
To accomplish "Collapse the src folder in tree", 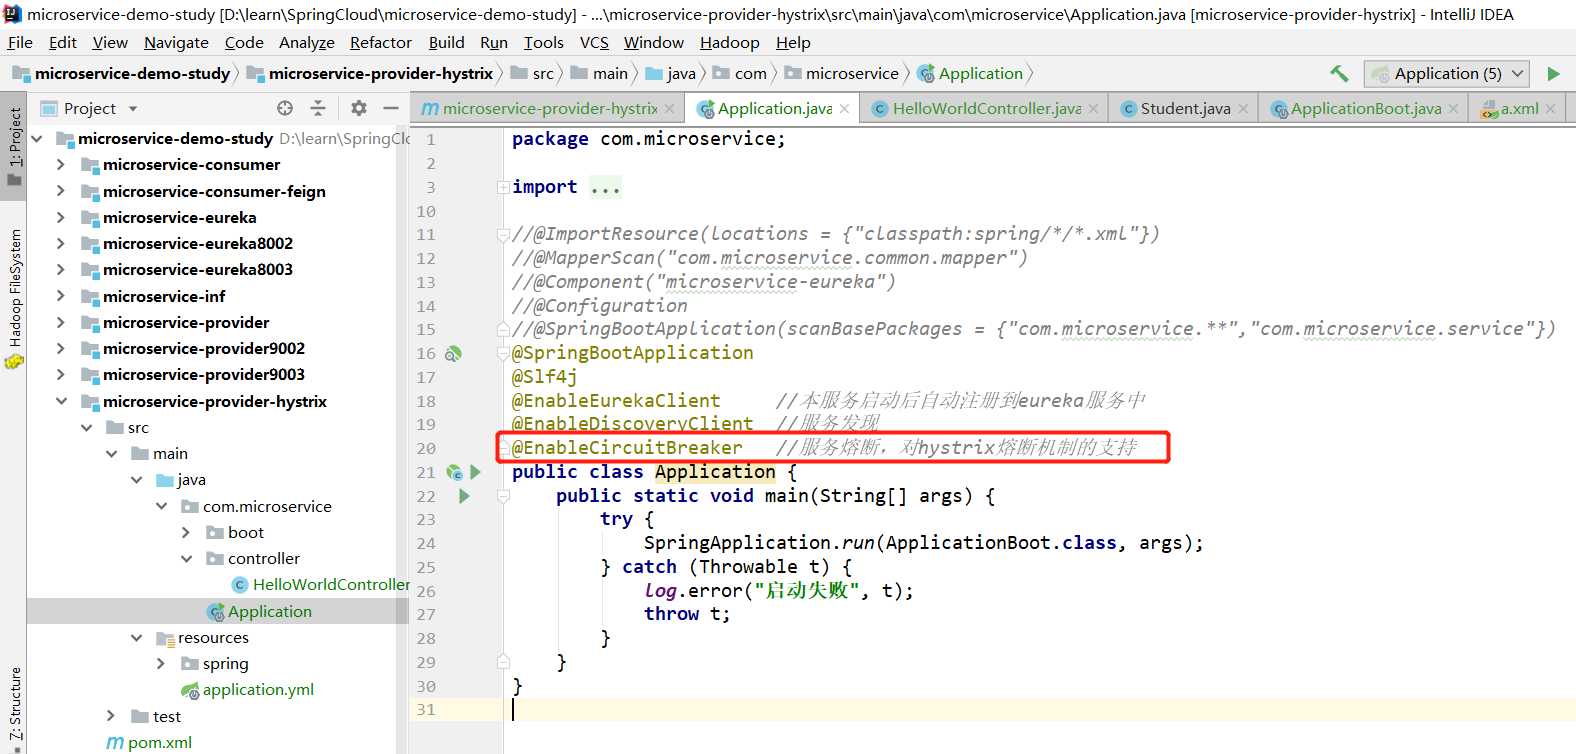I will (86, 427).
